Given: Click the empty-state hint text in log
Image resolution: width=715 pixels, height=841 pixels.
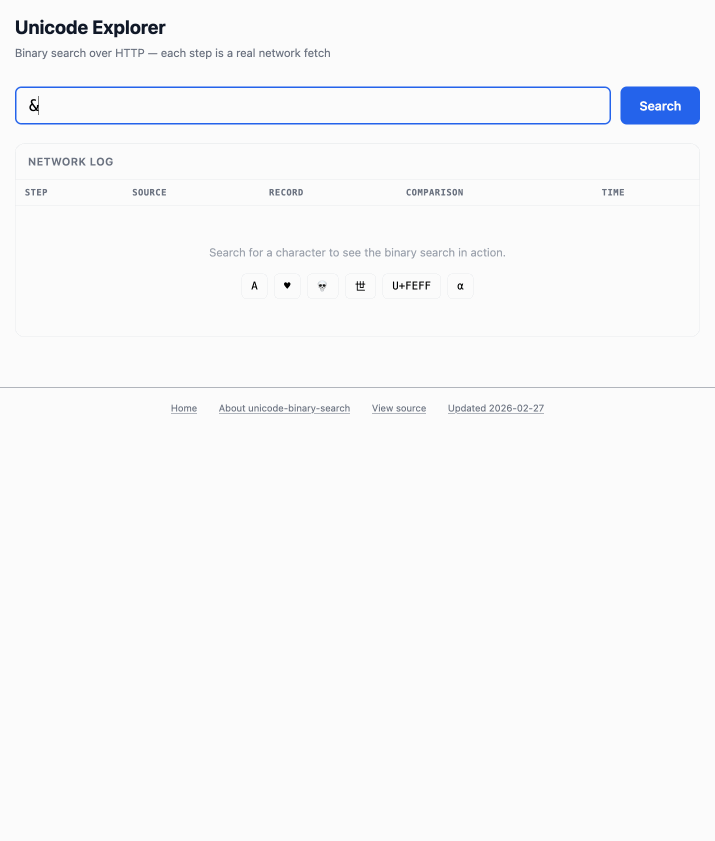Looking at the screenshot, I should click(x=357, y=253).
